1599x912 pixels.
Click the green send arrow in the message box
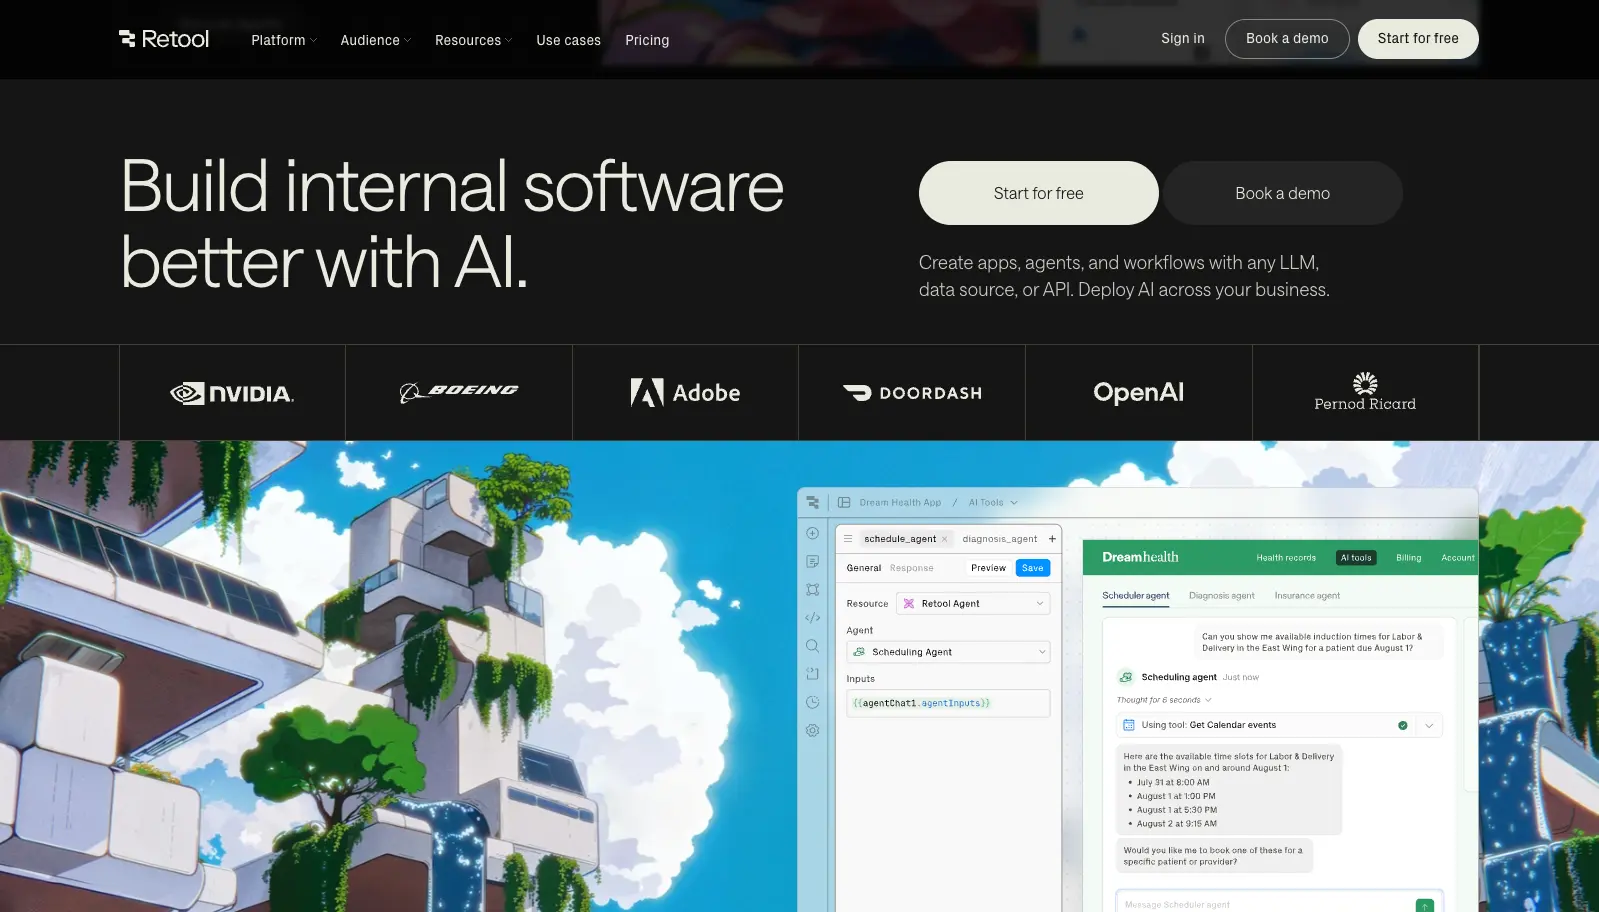click(1425, 905)
